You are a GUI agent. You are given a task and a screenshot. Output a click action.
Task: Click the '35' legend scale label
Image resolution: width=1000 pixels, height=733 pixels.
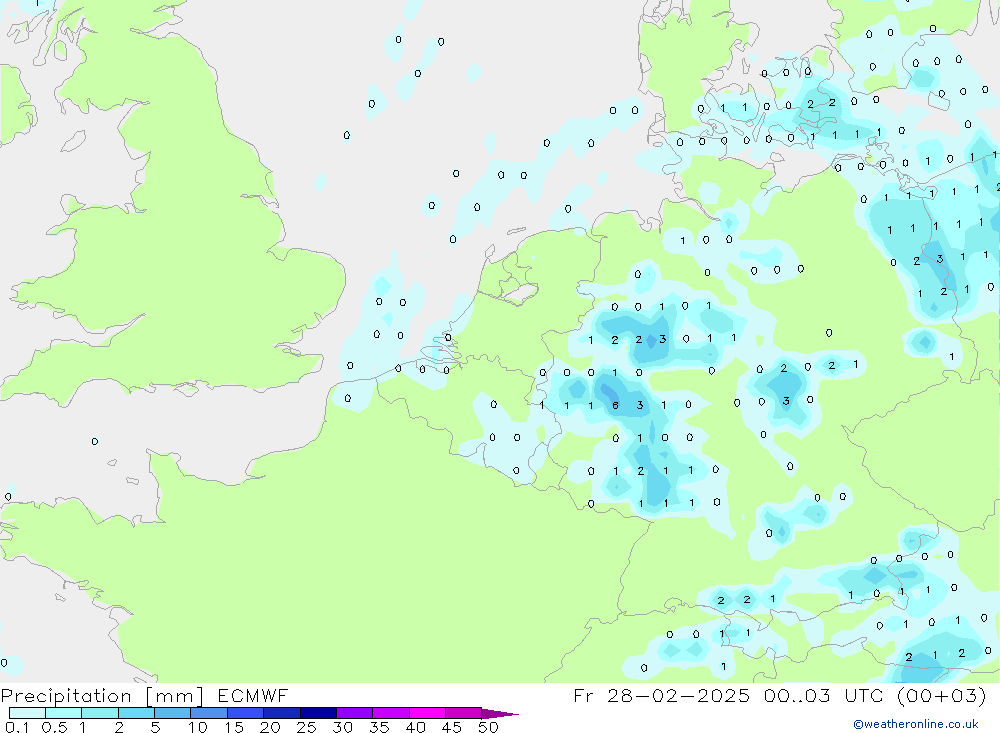point(379,727)
